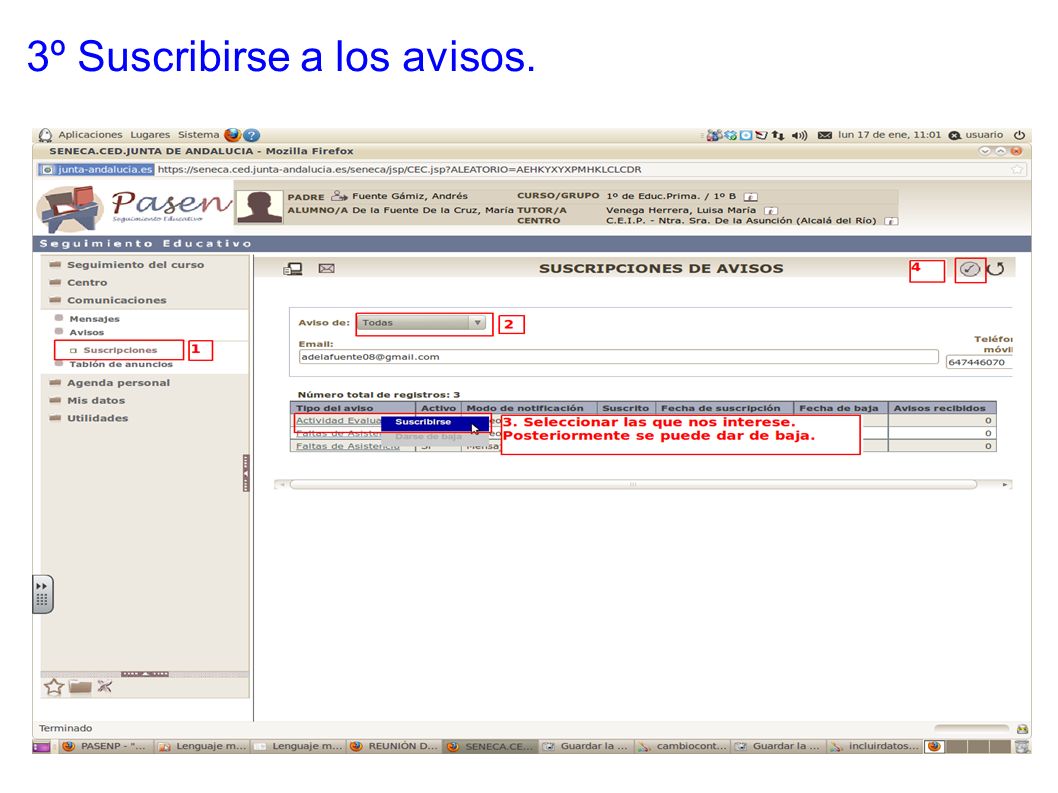
Task: Open Suscripciones in the sidebar
Action: (120, 350)
